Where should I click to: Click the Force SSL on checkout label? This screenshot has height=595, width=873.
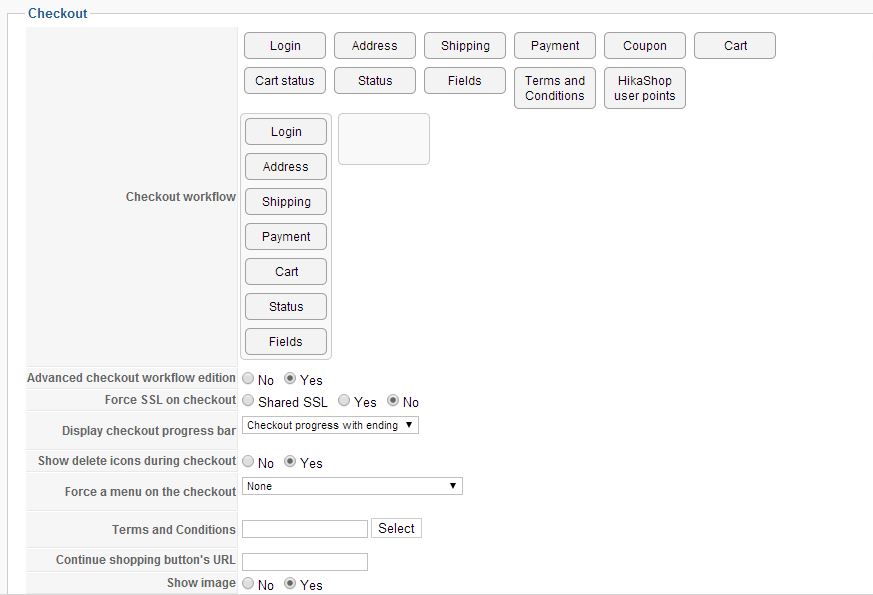(170, 400)
